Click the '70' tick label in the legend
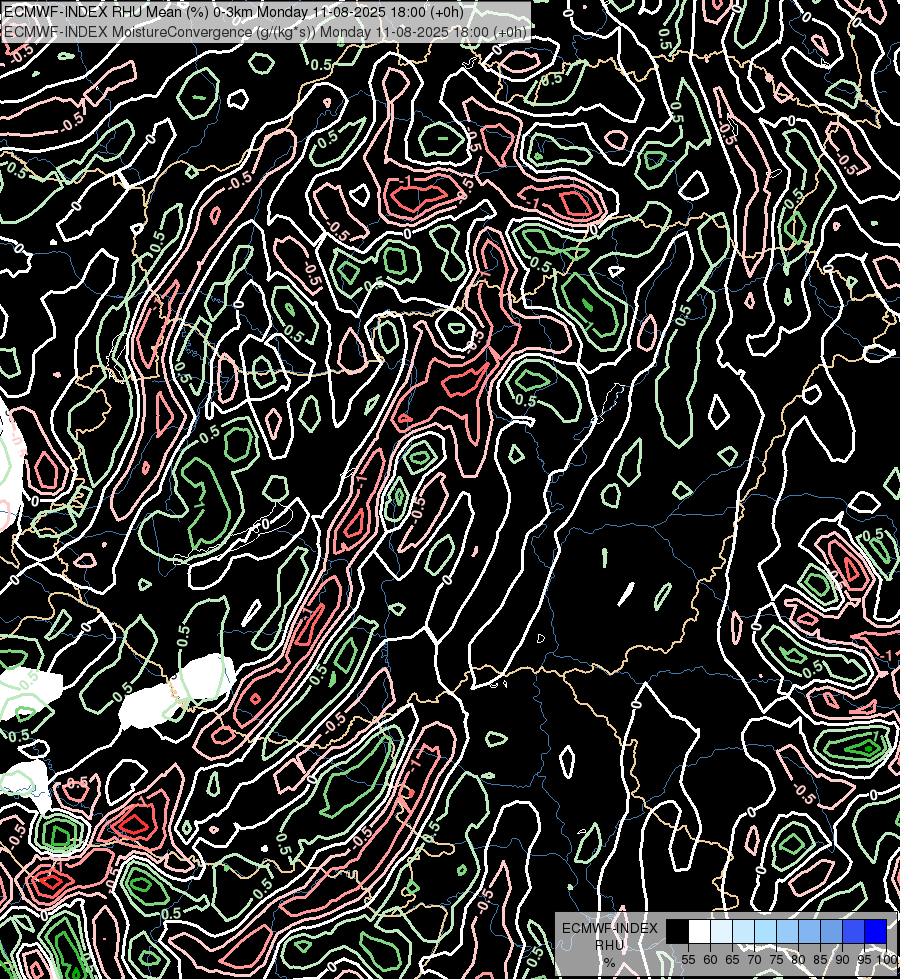The height and width of the screenshot is (979, 900). 754,960
